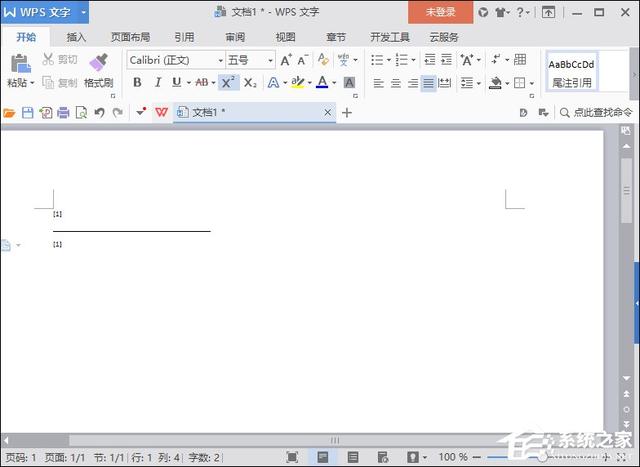Click the Paste clipboard icon
640x467 pixels.
[20, 63]
